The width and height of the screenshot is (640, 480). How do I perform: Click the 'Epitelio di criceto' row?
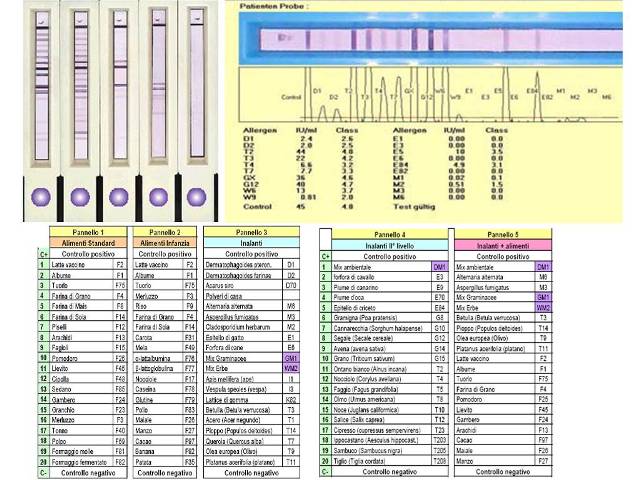coord(390,308)
